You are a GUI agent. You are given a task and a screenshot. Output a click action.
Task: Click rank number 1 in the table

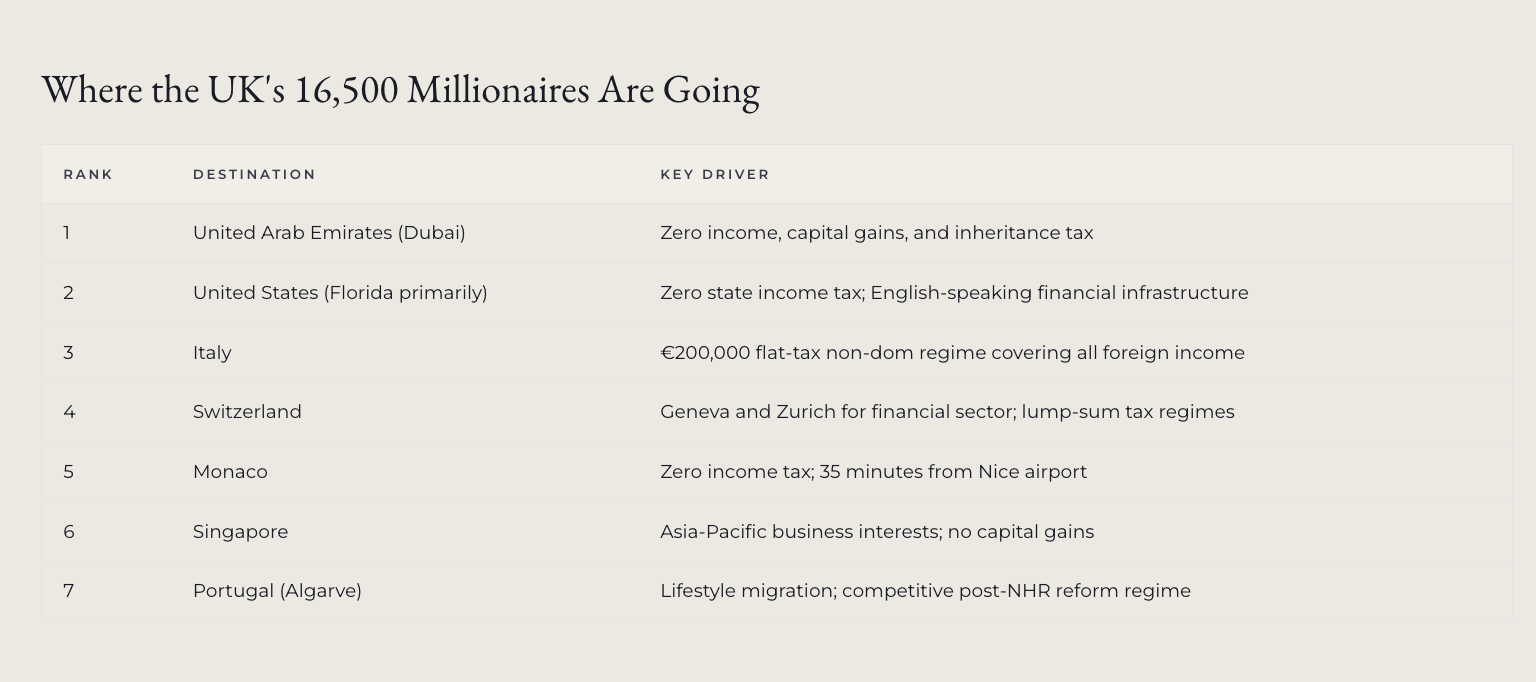click(67, 233)
